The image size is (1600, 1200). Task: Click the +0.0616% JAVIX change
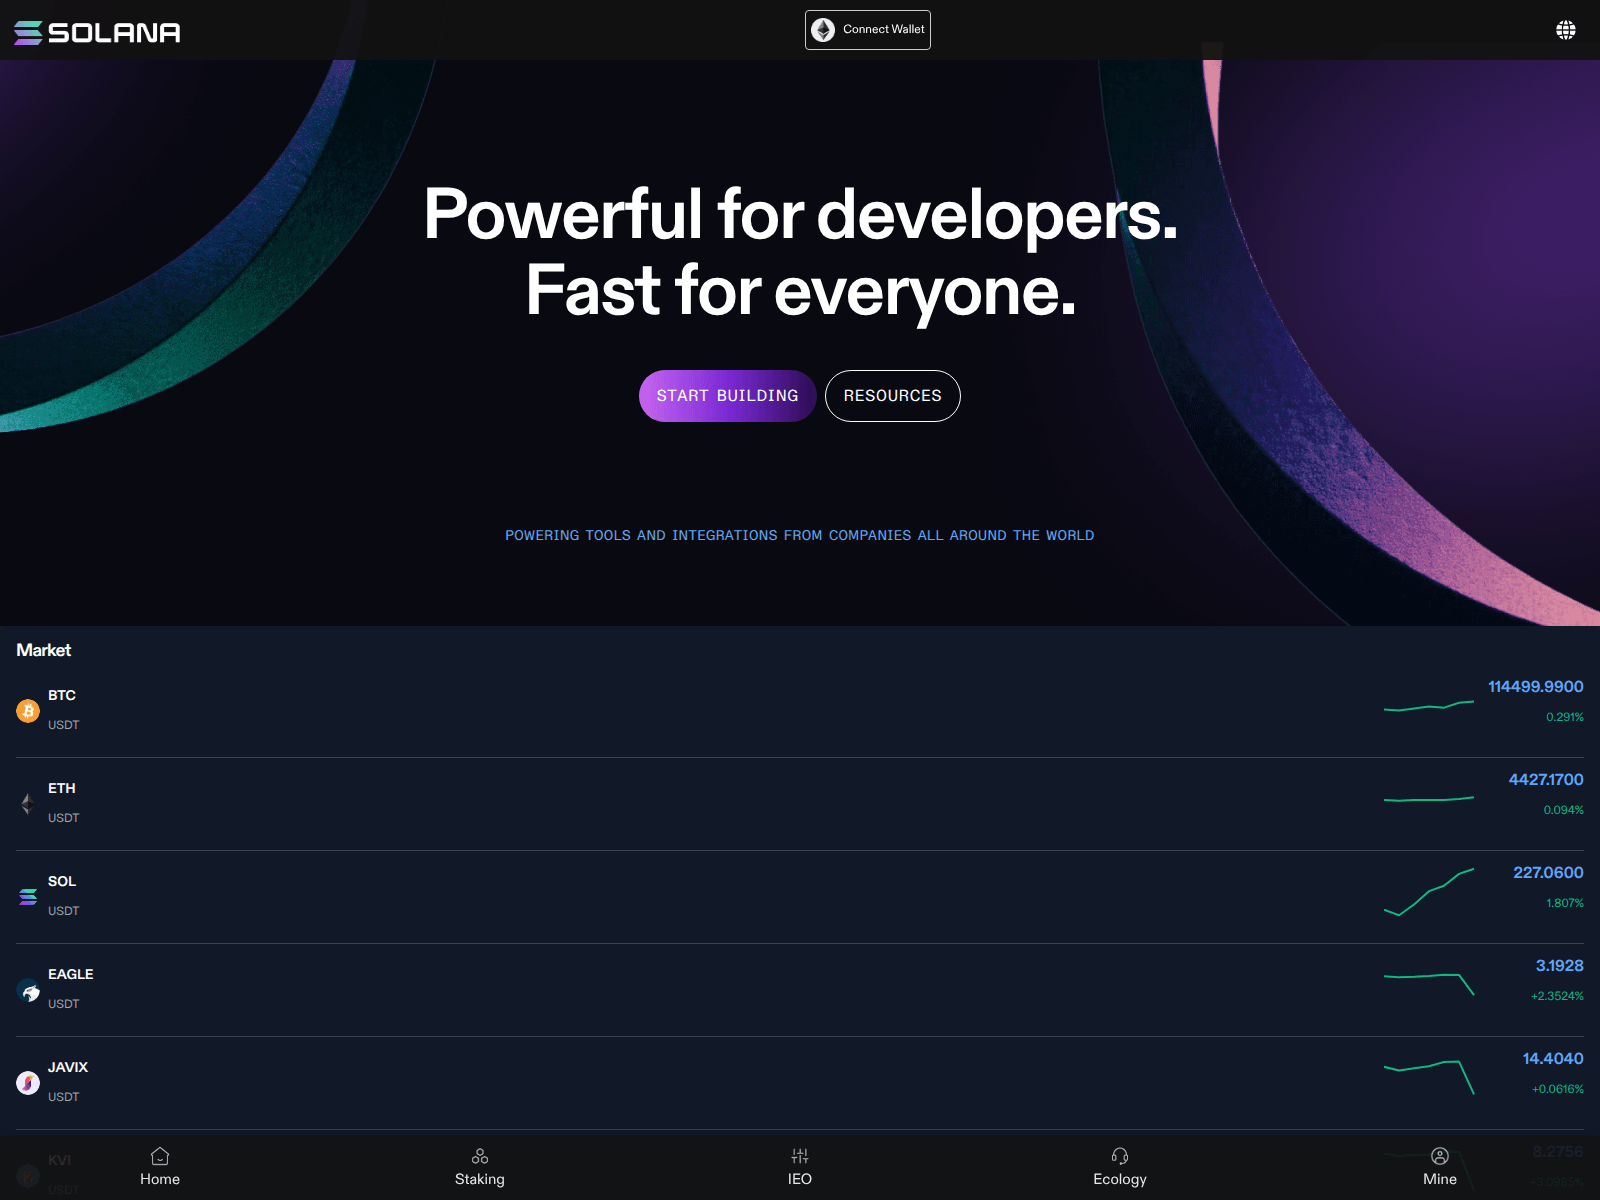1558,1089
